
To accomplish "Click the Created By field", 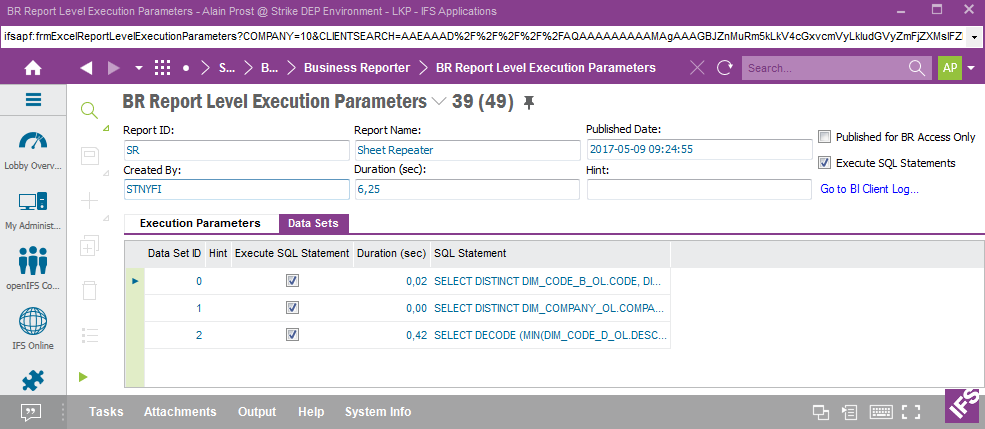I will tap(236, 189).
